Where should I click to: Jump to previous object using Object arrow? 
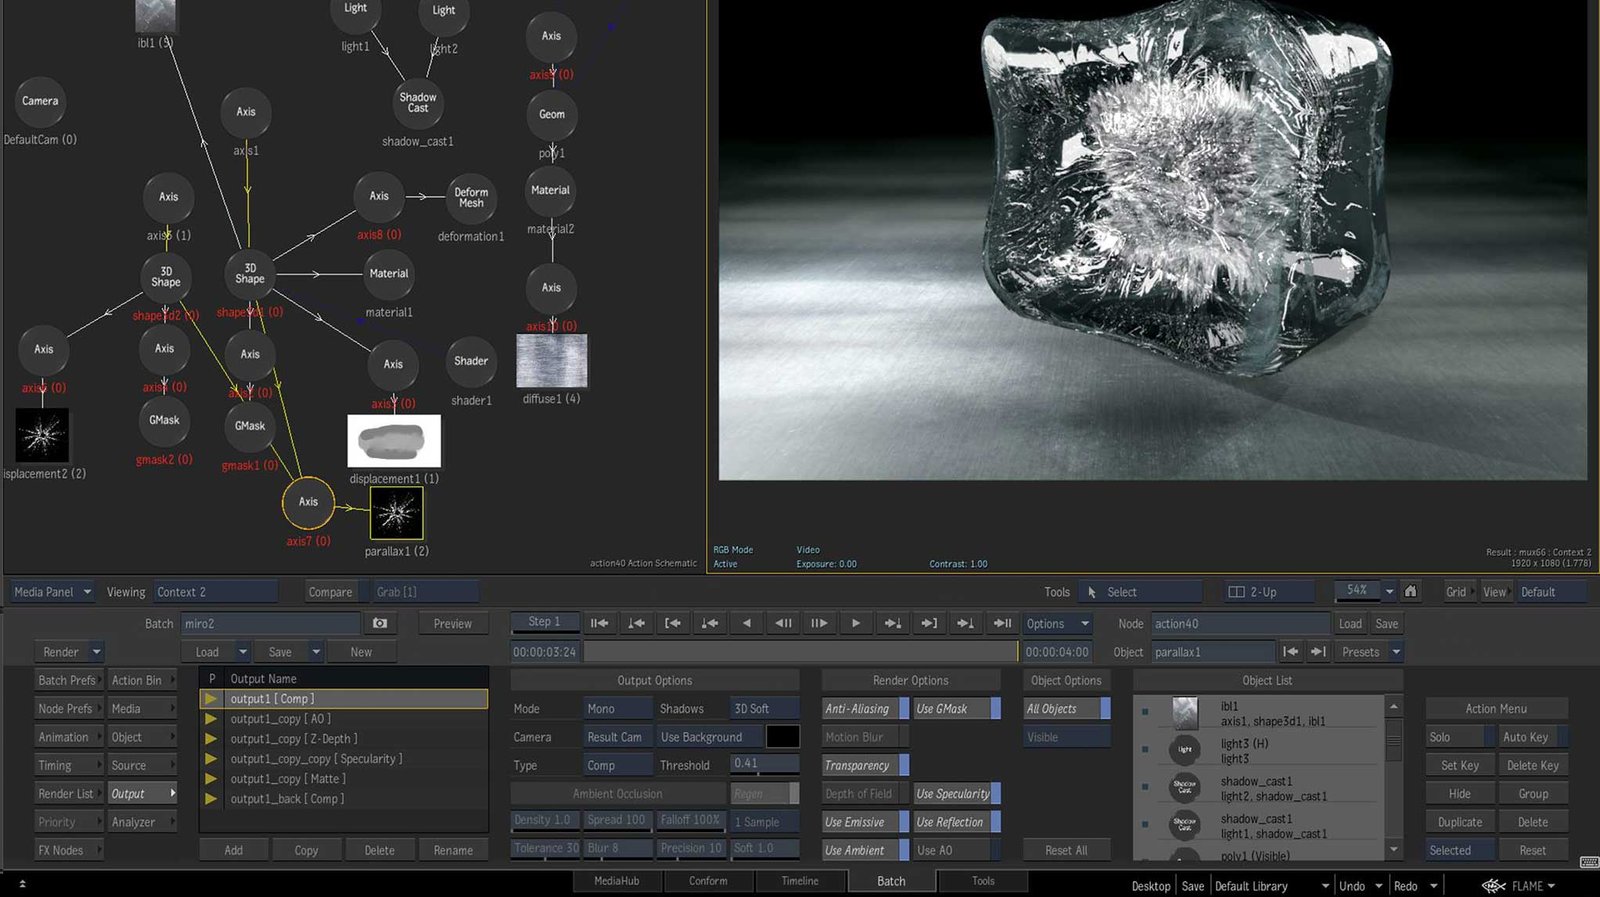pos(1291,652)
